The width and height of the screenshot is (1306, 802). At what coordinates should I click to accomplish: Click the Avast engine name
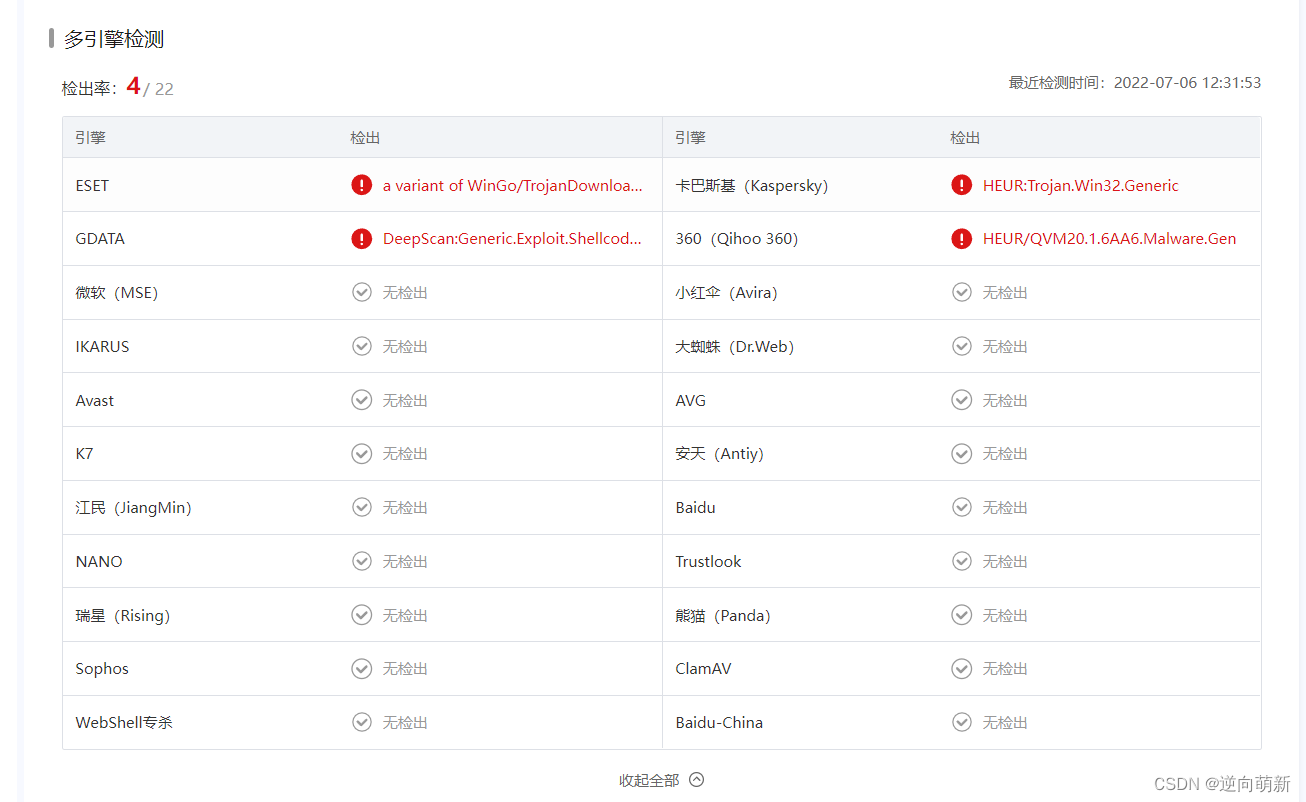[95, 400]
